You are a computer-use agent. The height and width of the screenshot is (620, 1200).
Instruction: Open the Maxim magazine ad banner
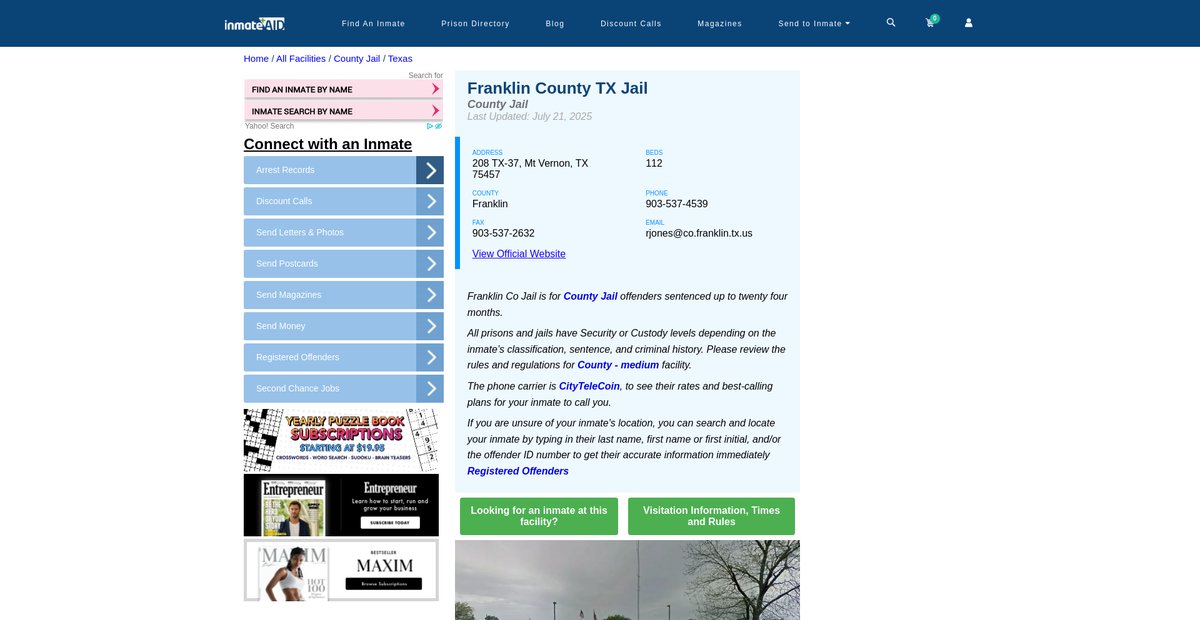click(x=341, y=570)
